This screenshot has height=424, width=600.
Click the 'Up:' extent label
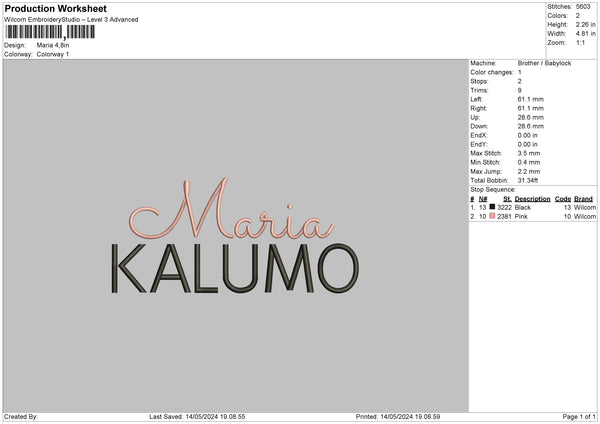click(475, 117)
